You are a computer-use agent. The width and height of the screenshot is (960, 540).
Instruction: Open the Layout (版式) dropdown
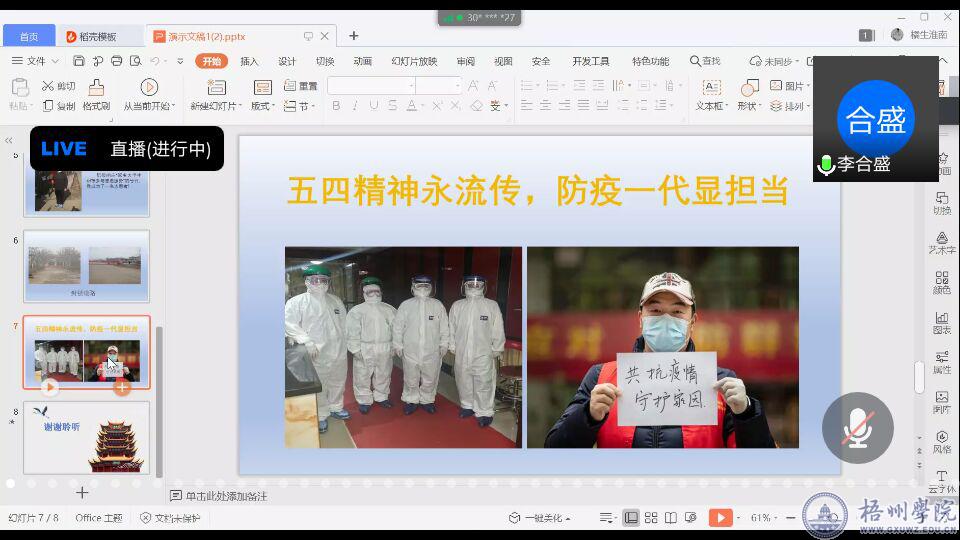pyautogui.click(x=262, y=106)
